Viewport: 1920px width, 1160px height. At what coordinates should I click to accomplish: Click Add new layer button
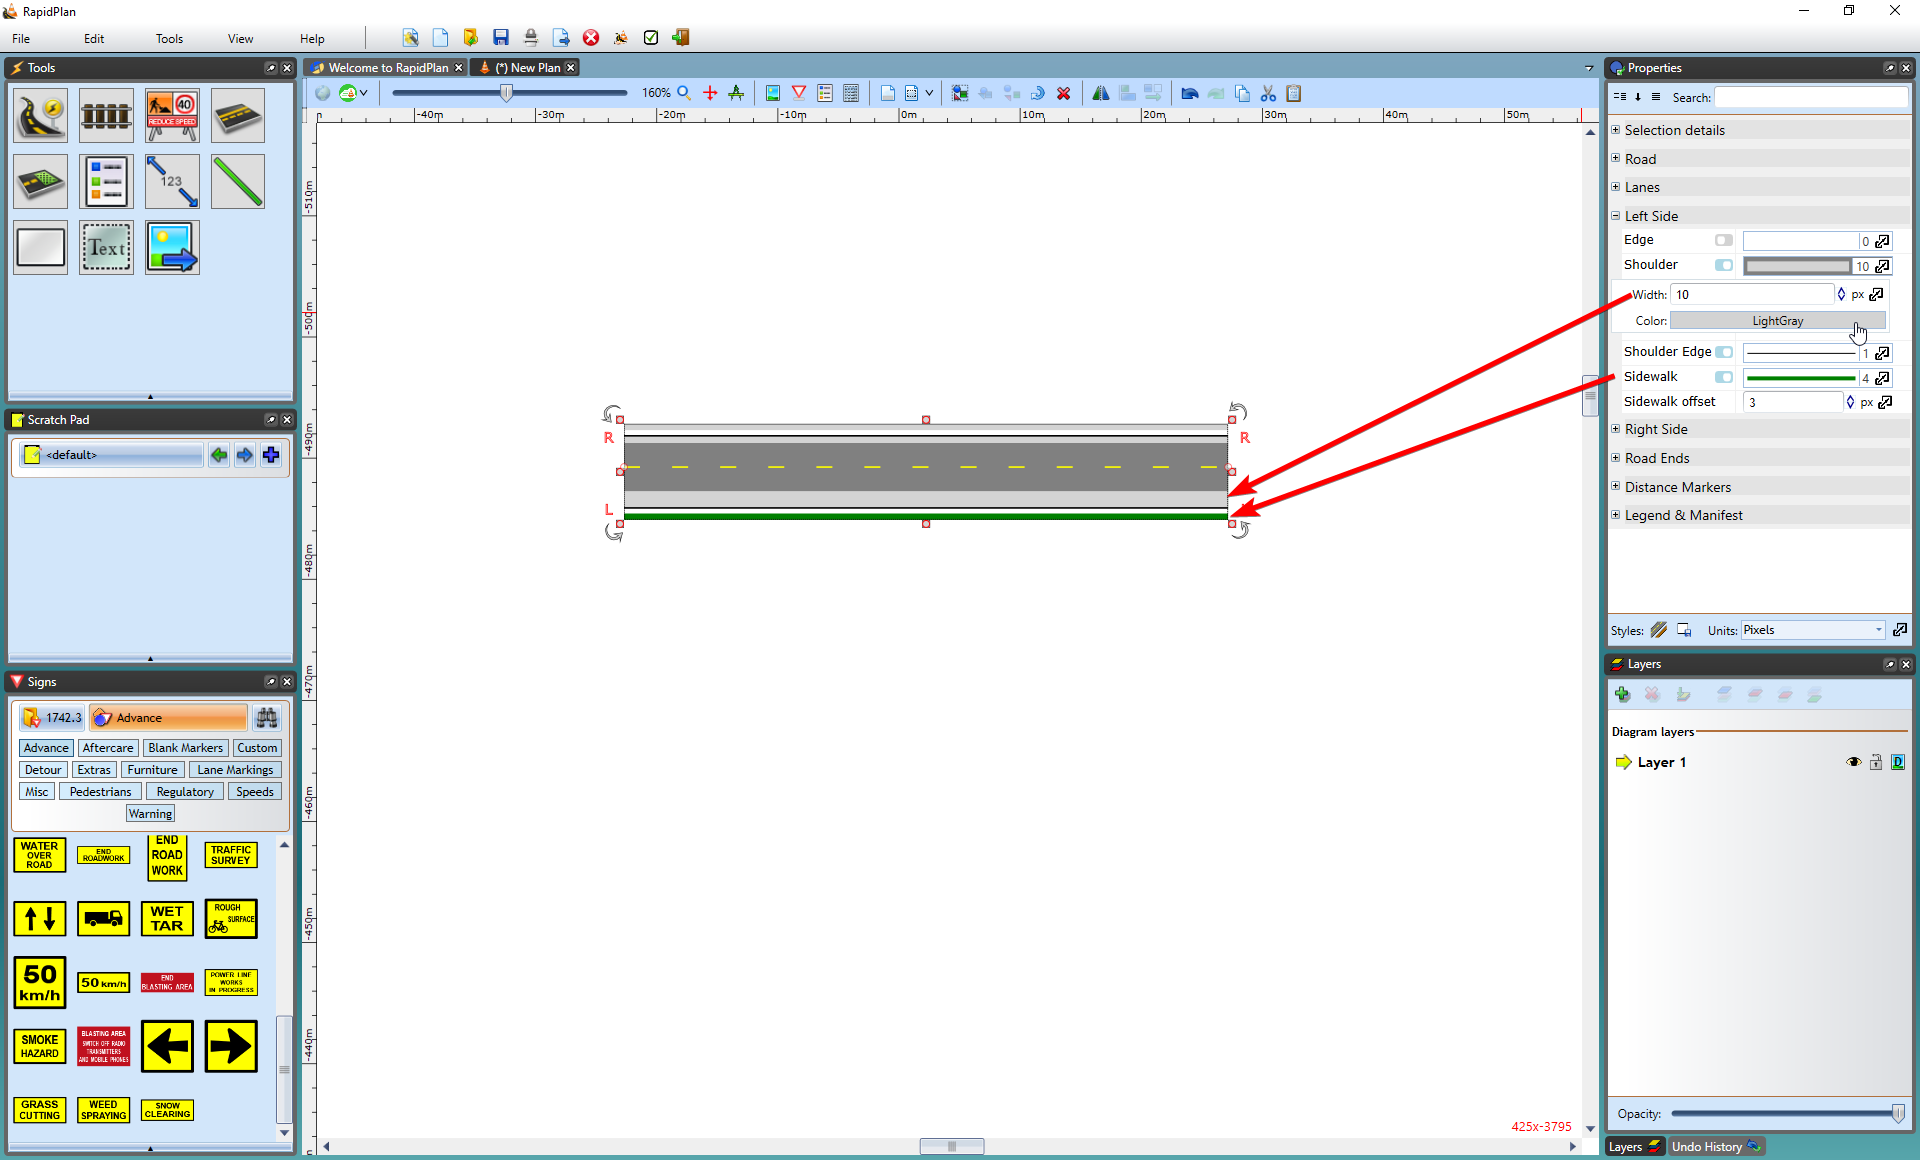tap(1624, 692)
